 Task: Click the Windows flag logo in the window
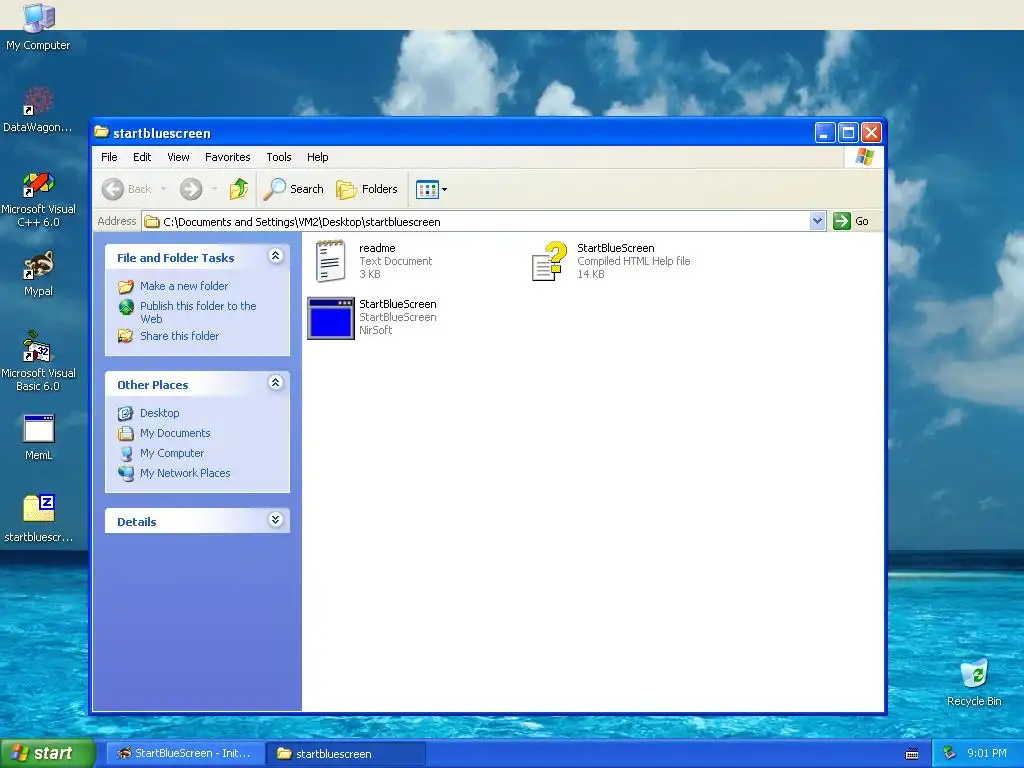(x=865, y=157)
